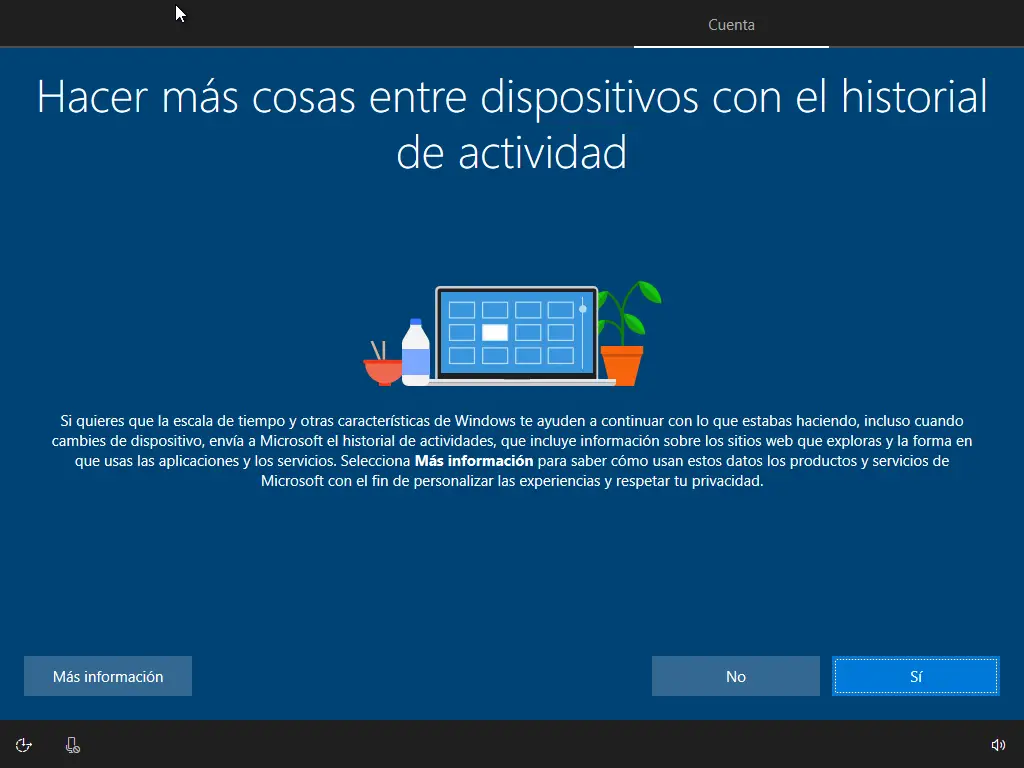The height and width of the screenshot is (768, 1024).
Task: Select the Cuenta tab
Action: click(731, 25)
